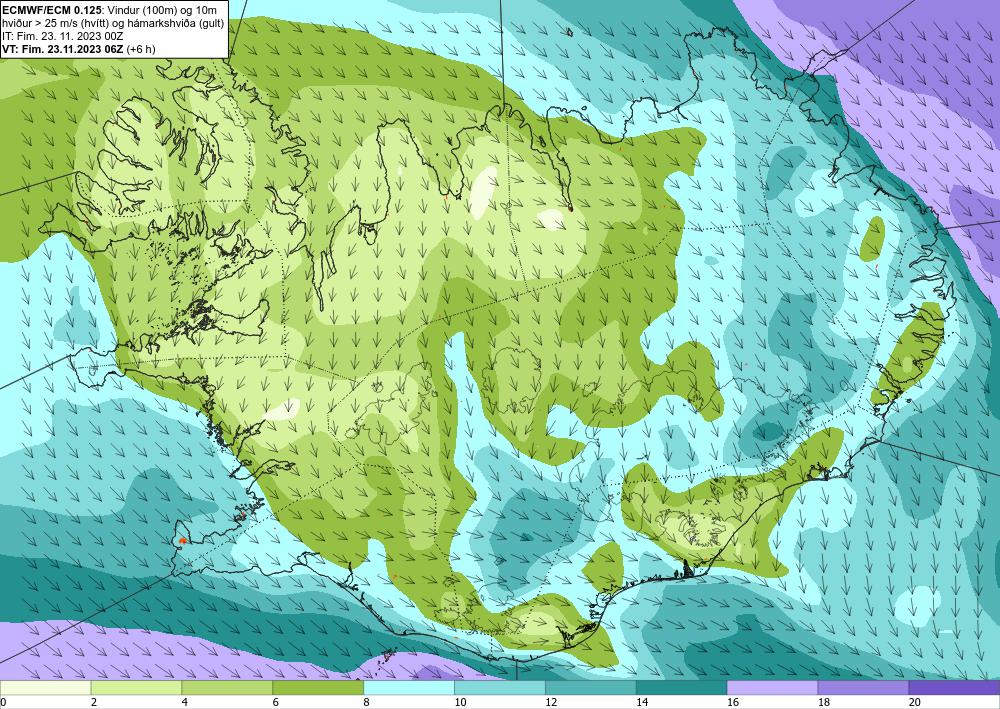Click the 18–20 m/s purple legend swatch
Viewport: 1000px width, 709px height.
[x=864, y=688]
